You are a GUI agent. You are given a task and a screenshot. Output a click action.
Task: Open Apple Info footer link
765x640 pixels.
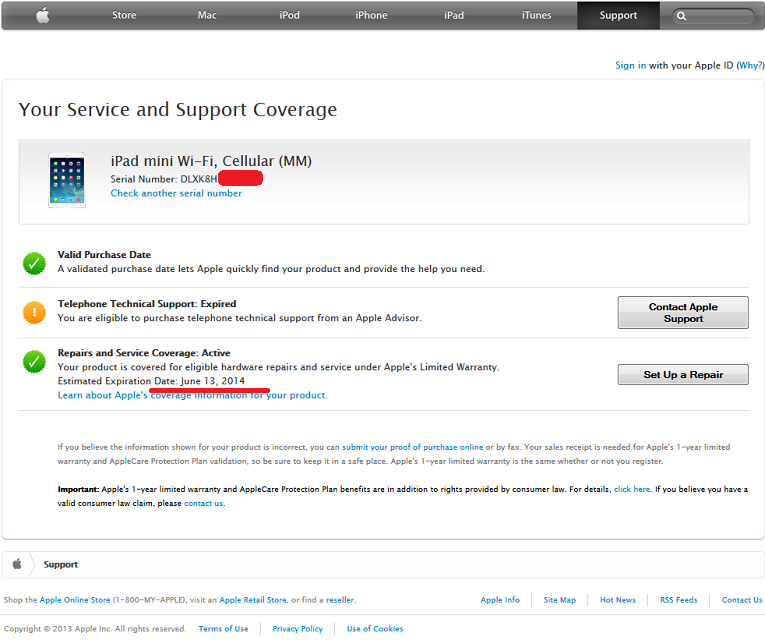click(500, 600)
